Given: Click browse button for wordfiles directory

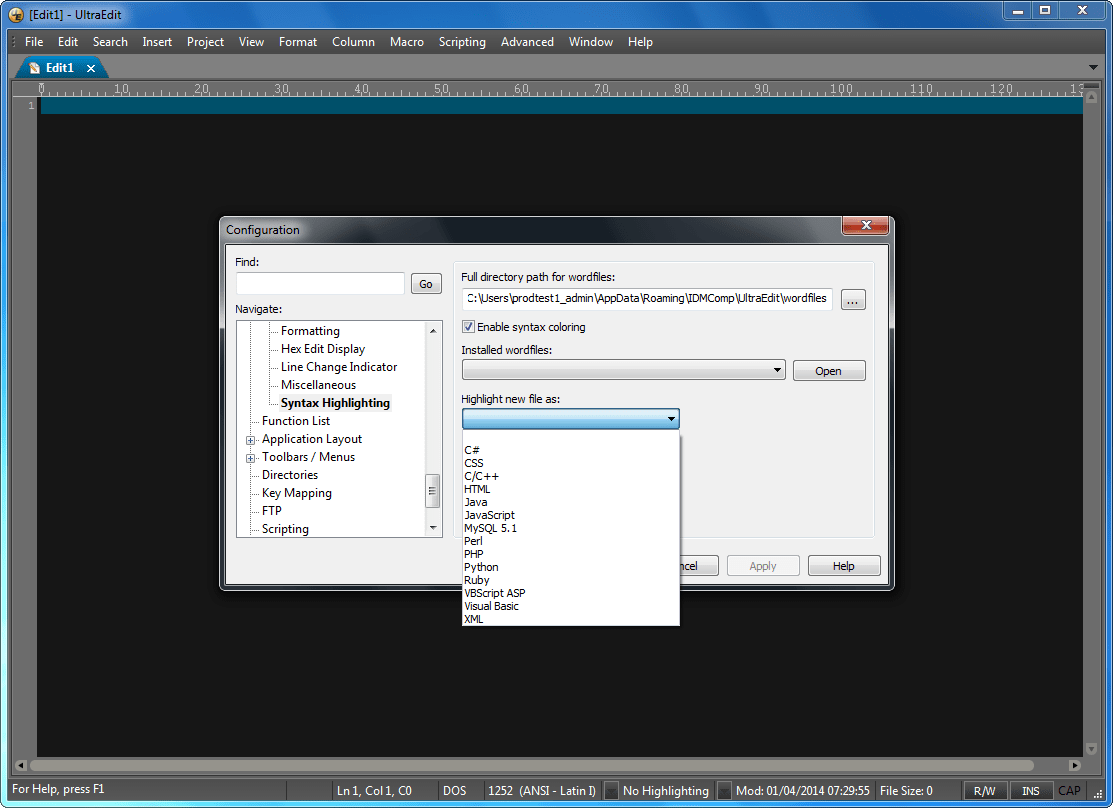Looking at the screenshot, I should [x=853, y=299].
